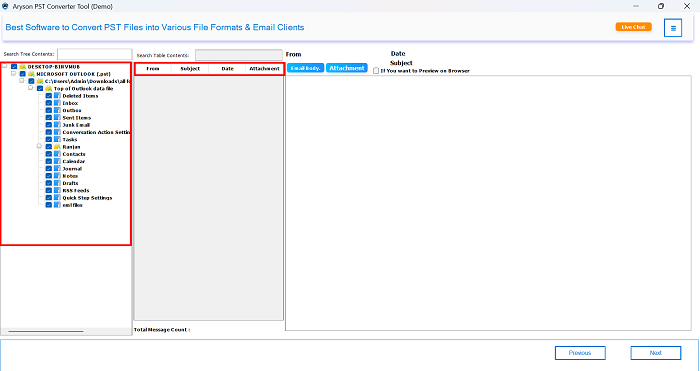The image size is (700, 371).
Task: Click the Drafts folder icon
Action: pos(57,183)
